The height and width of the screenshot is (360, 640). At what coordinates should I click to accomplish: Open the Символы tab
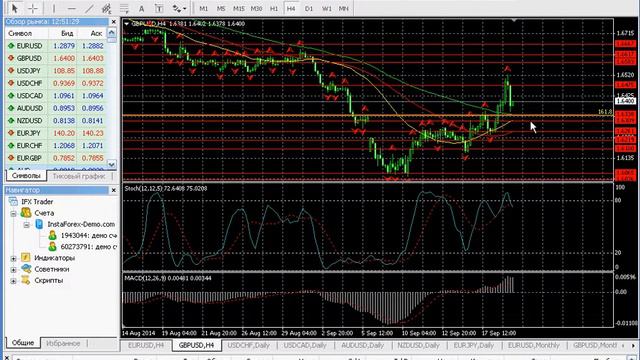pos(26,176)
